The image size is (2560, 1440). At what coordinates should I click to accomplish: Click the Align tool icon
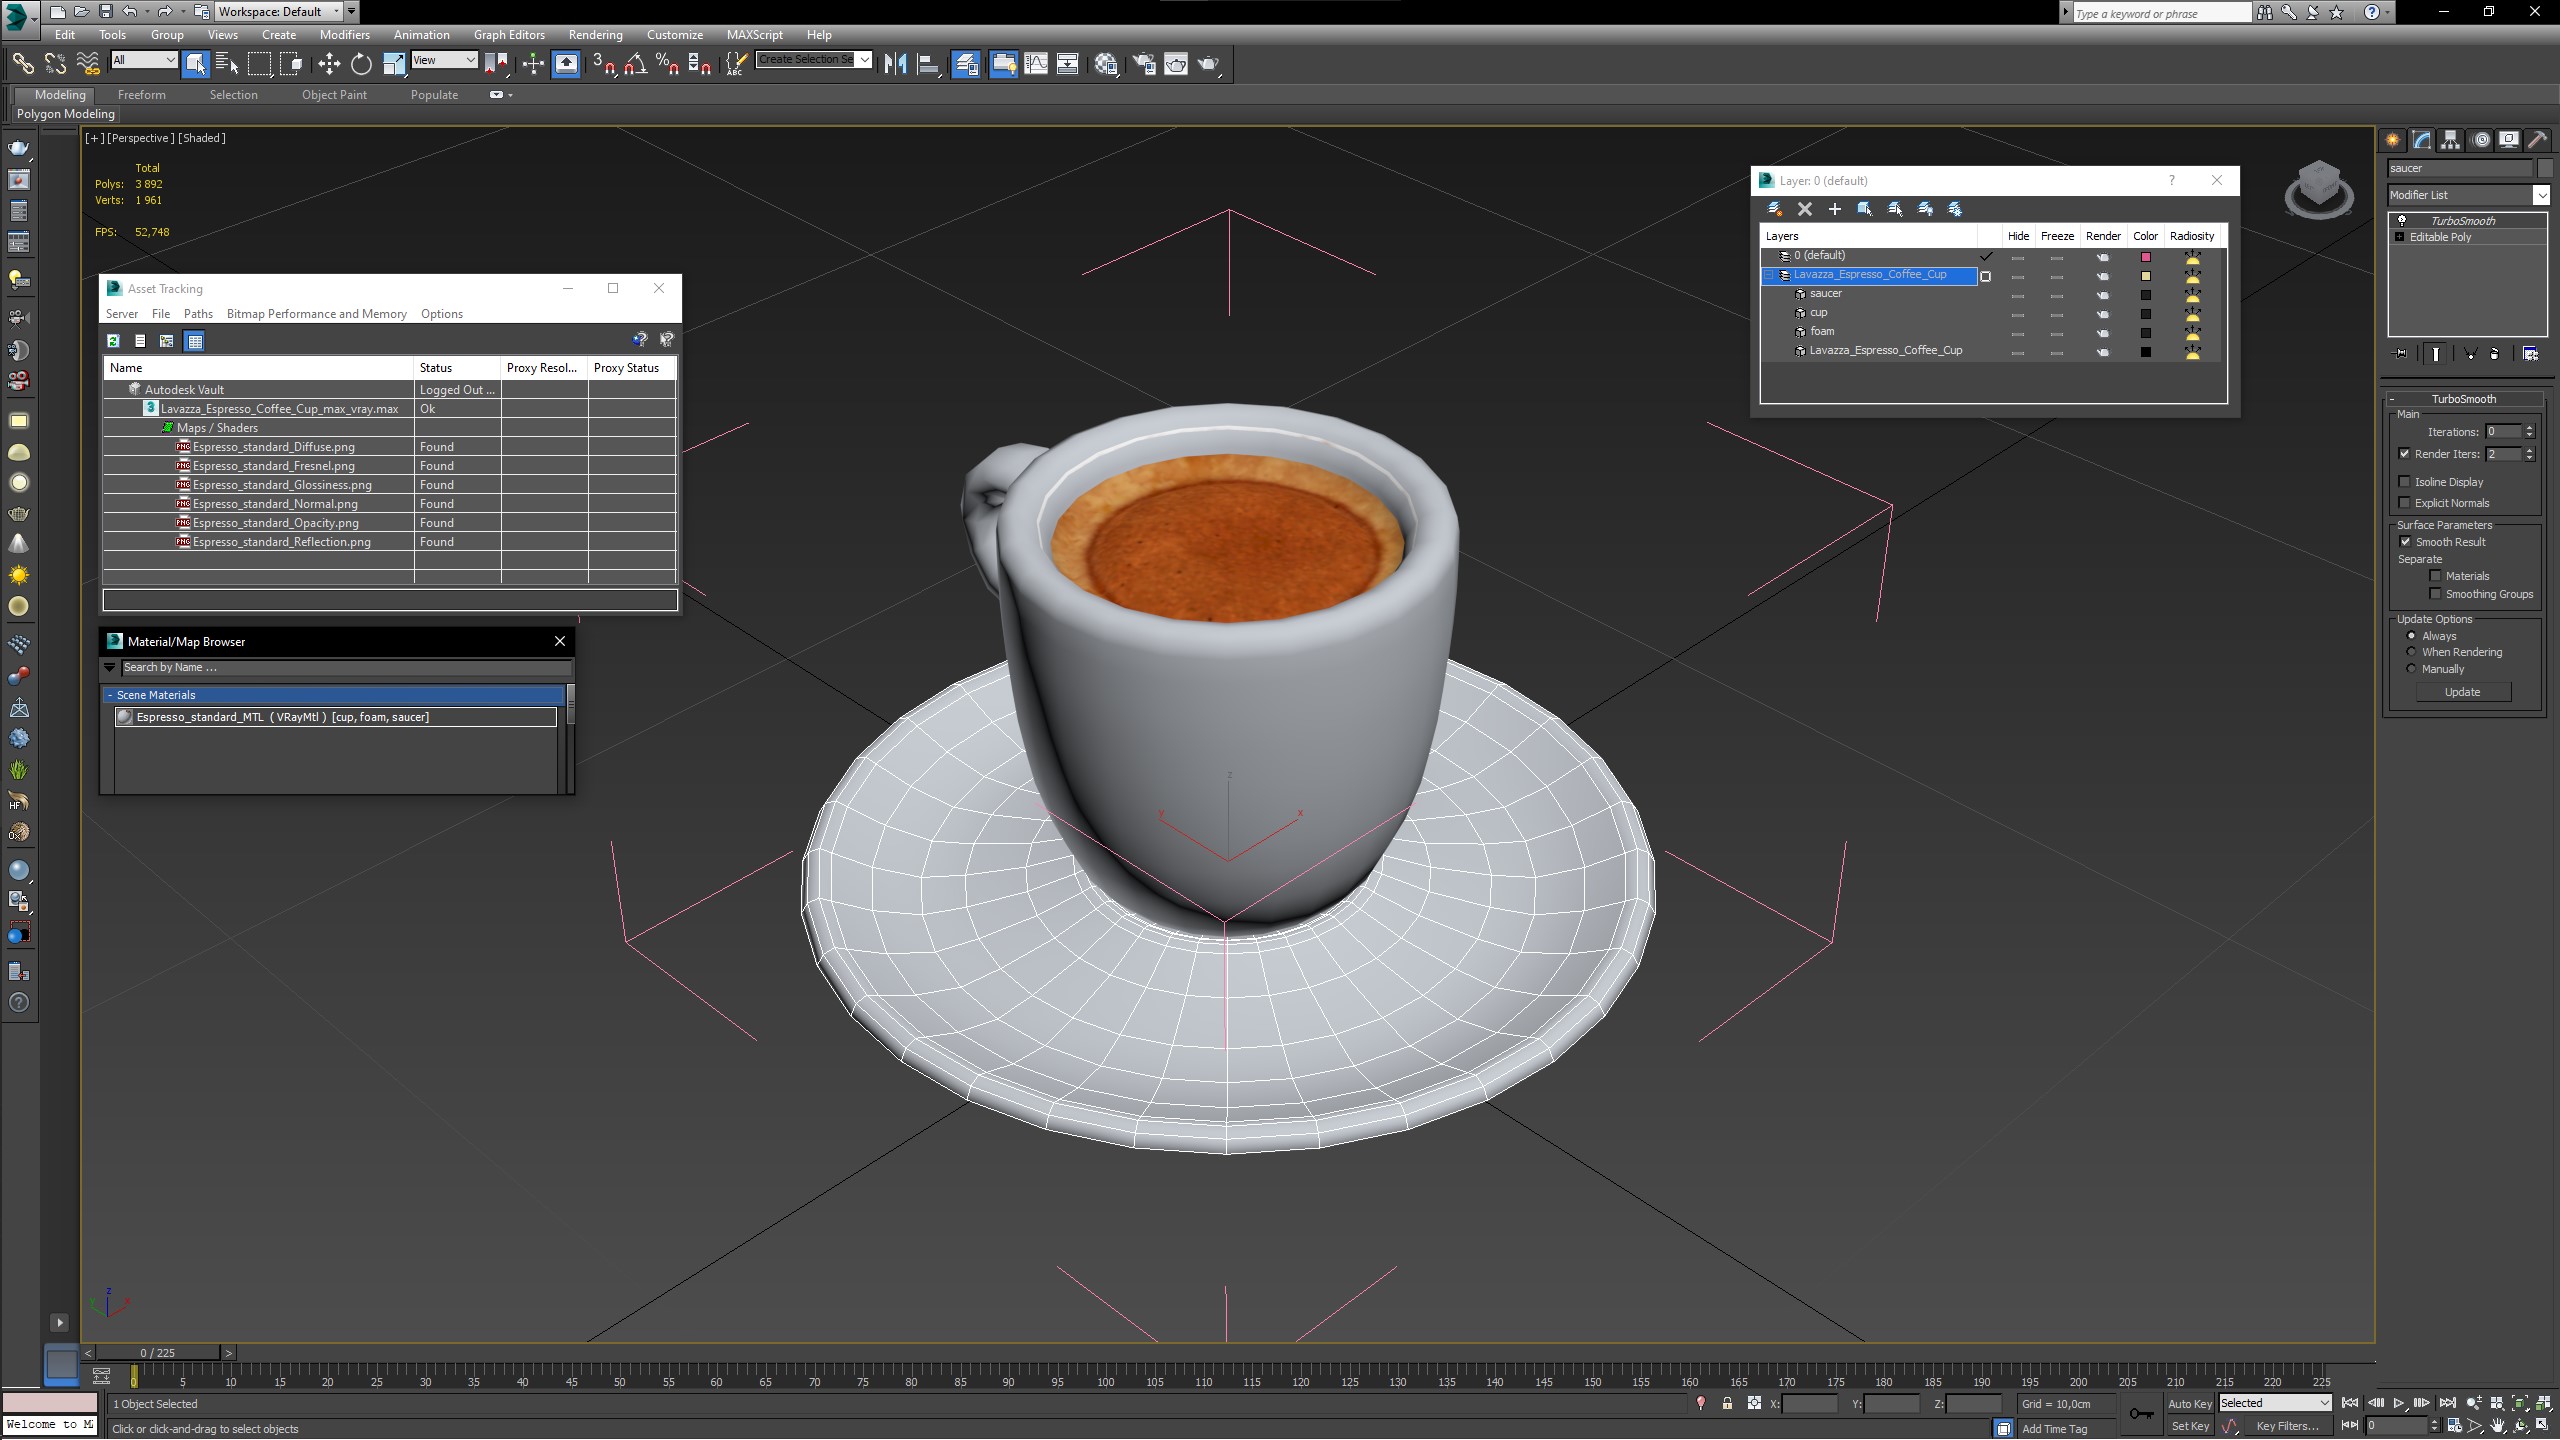pyautogui.click(x=928, y=64)
